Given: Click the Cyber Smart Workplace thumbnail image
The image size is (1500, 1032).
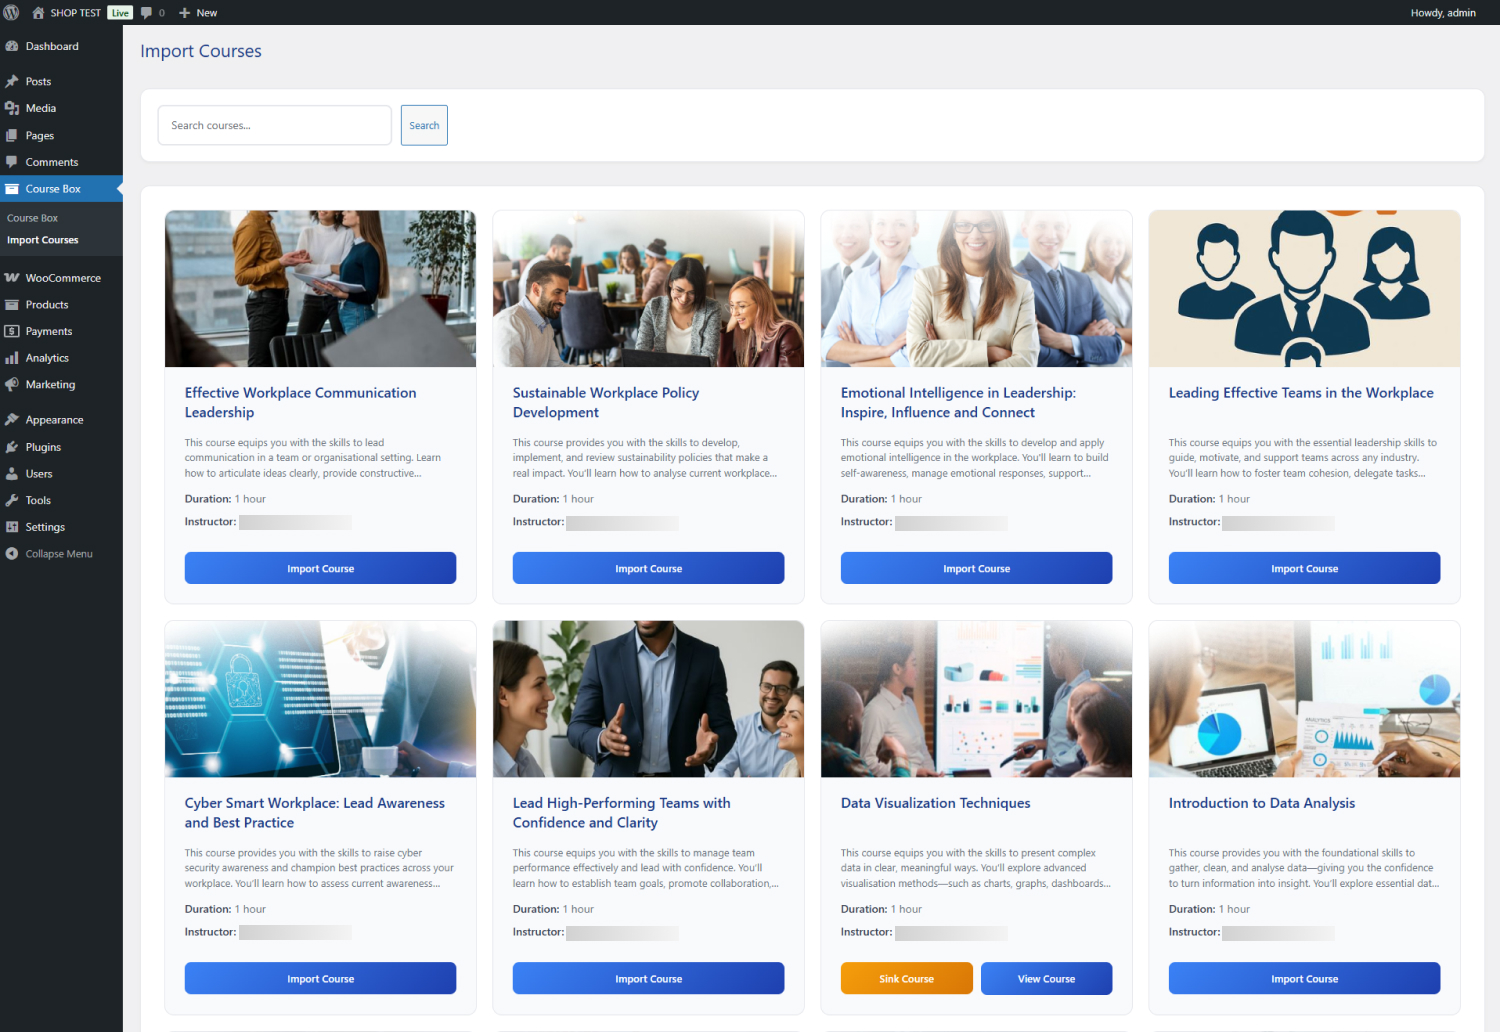Looking at the screenshot, I should tap(320, 699).
